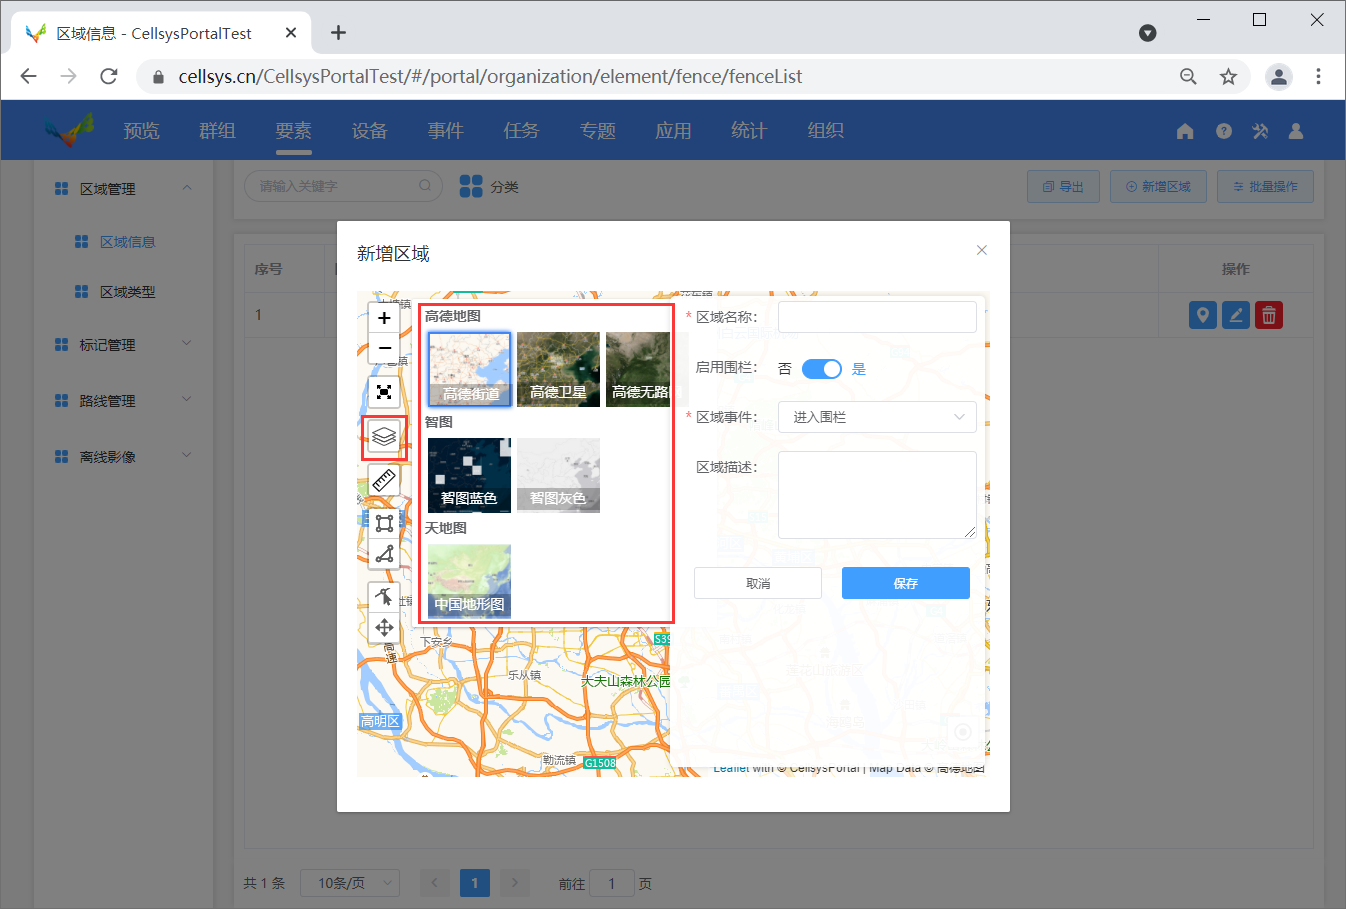This screenshot has width=1346, height=909.
Task: Open the tools wrench icon in header
Action: 1260,131
